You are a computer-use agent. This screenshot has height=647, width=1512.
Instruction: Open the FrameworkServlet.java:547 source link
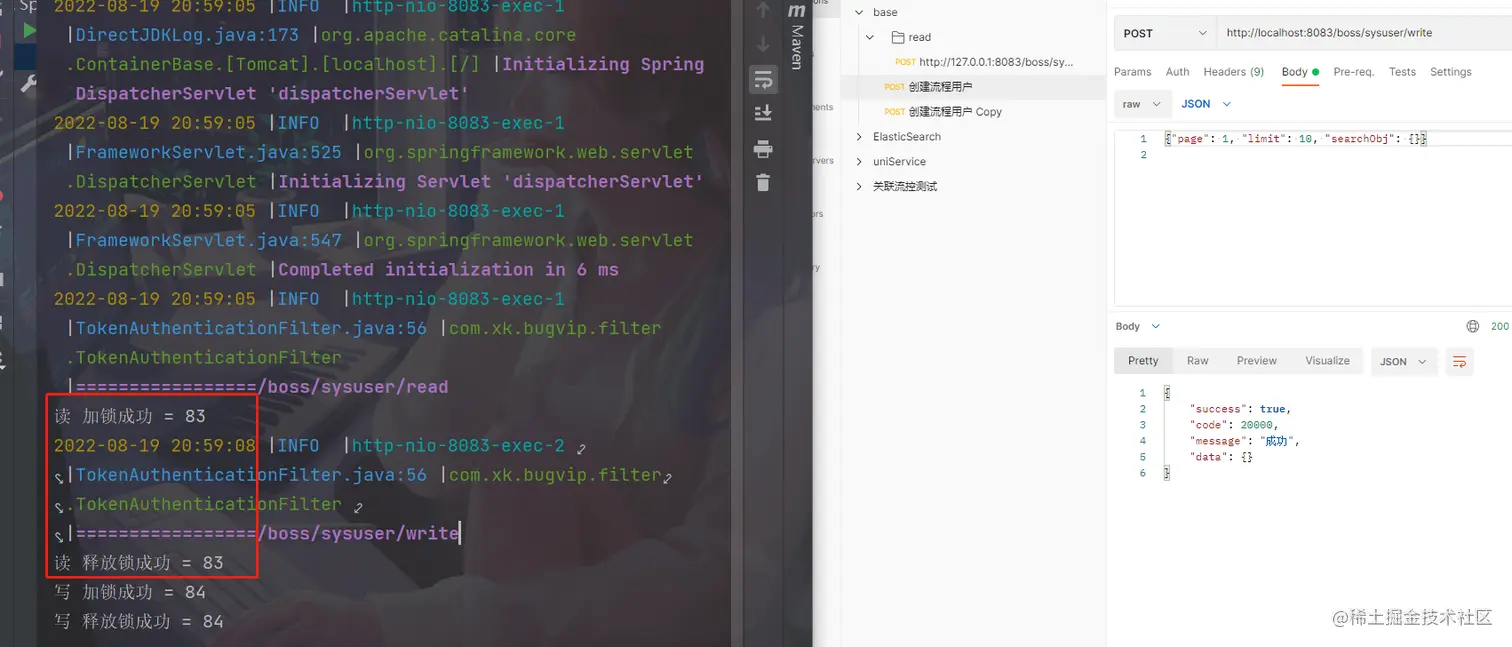(209, 241)
